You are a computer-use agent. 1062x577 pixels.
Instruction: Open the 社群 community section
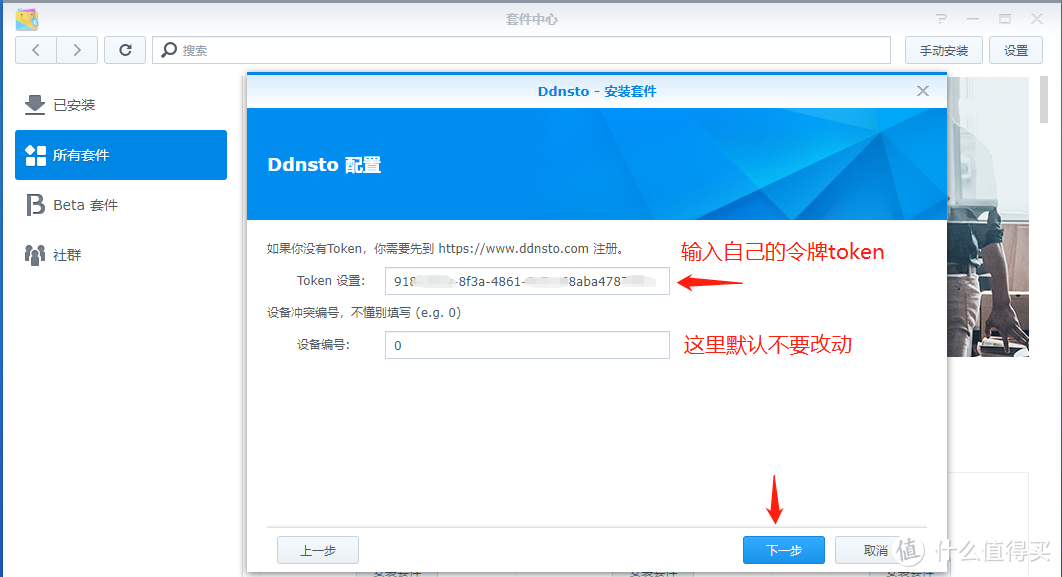pyautogui.click(x=121, y=255)
